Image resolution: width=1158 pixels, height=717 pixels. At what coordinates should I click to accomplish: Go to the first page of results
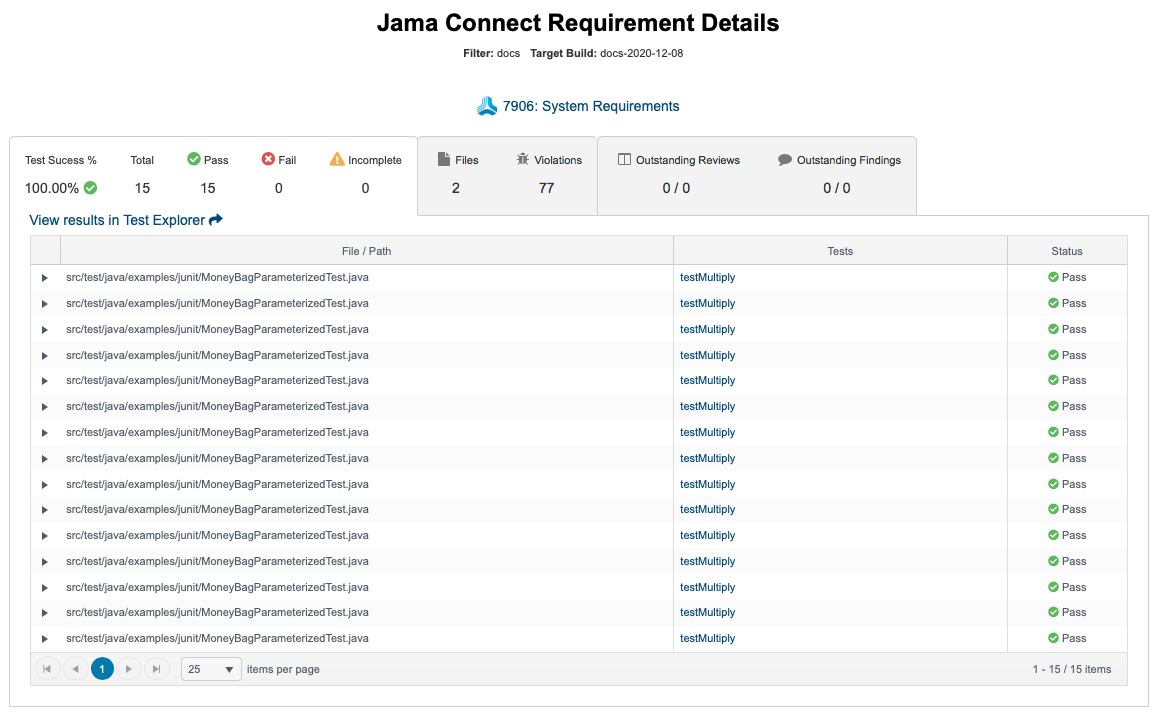pos(47,669)
